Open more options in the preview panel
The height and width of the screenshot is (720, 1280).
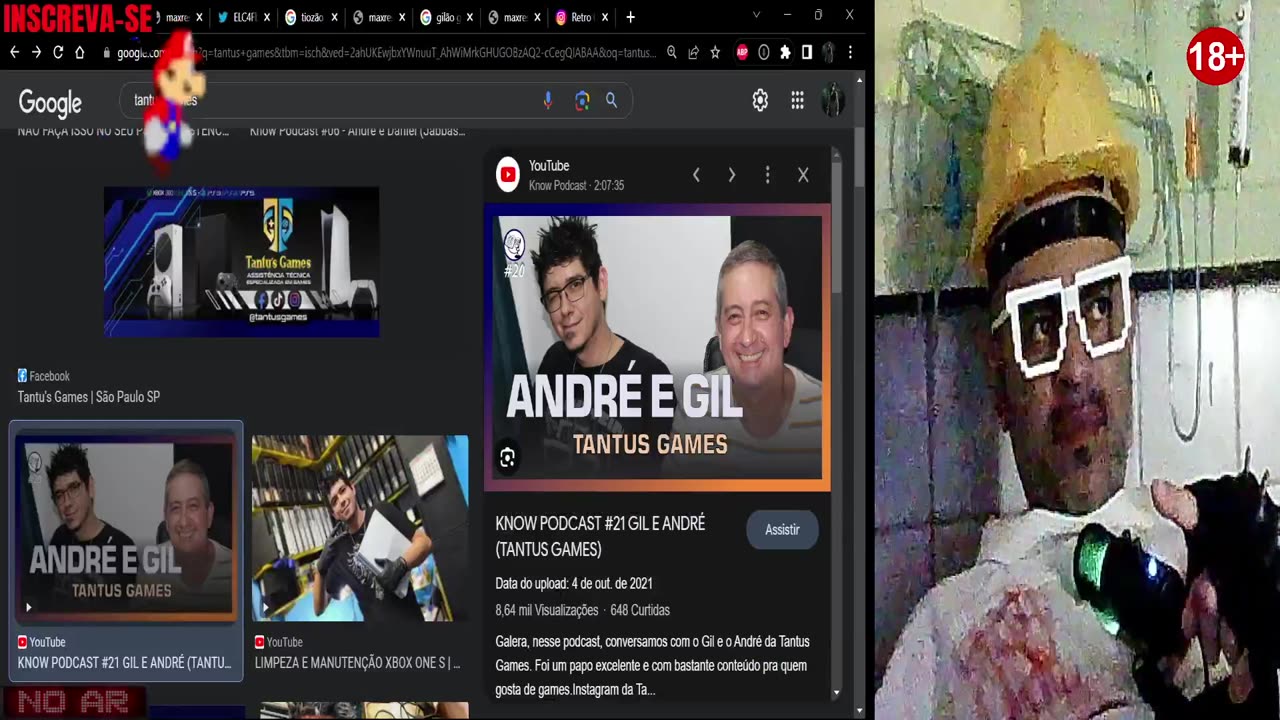click(767, 175)
